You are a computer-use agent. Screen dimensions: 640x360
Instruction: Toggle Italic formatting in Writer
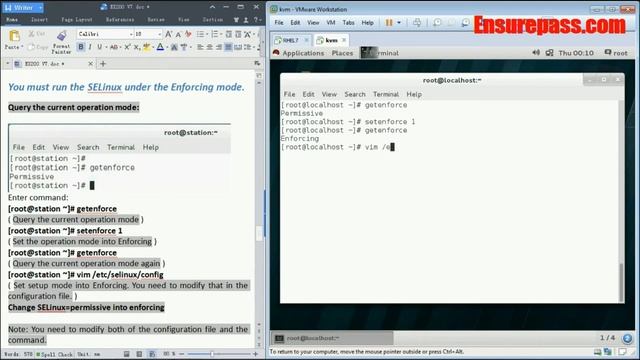click(x=90, y=47)
